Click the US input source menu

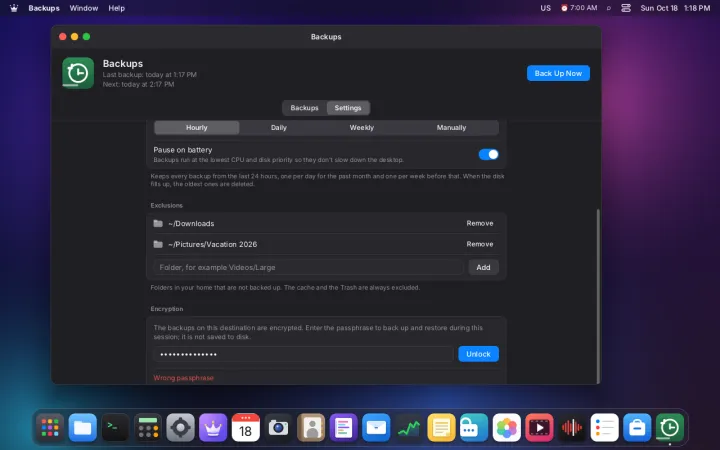546,8
